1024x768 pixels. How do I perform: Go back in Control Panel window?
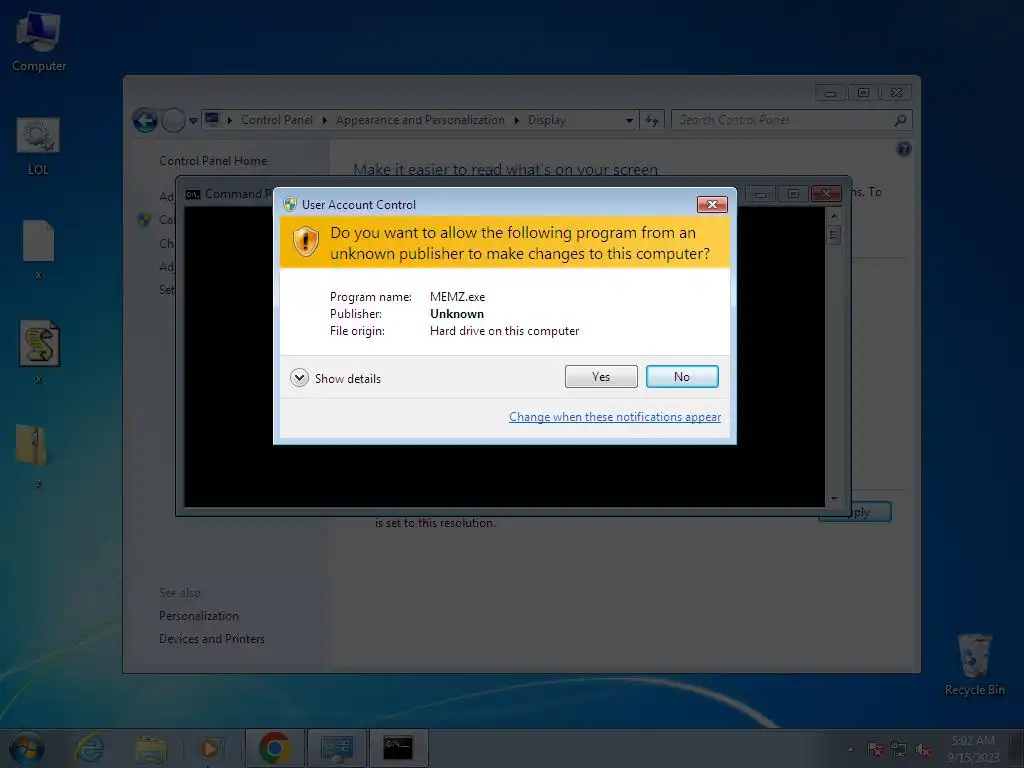click(x=145, y=120)
